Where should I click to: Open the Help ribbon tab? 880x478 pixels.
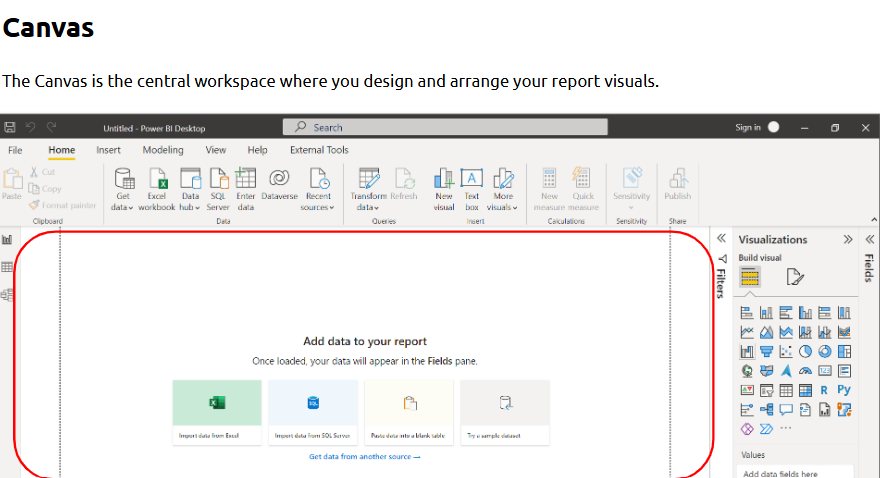point(257,150)
